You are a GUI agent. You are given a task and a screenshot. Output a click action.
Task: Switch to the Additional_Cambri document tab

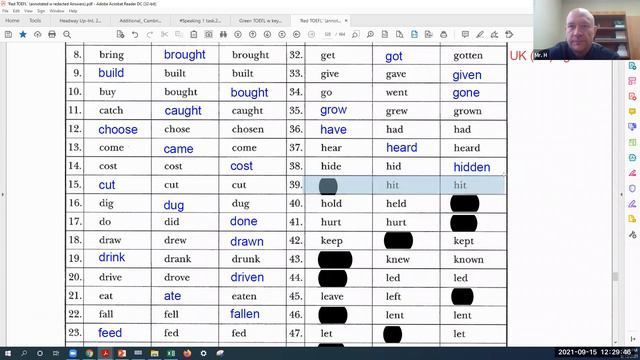[140, 20]
